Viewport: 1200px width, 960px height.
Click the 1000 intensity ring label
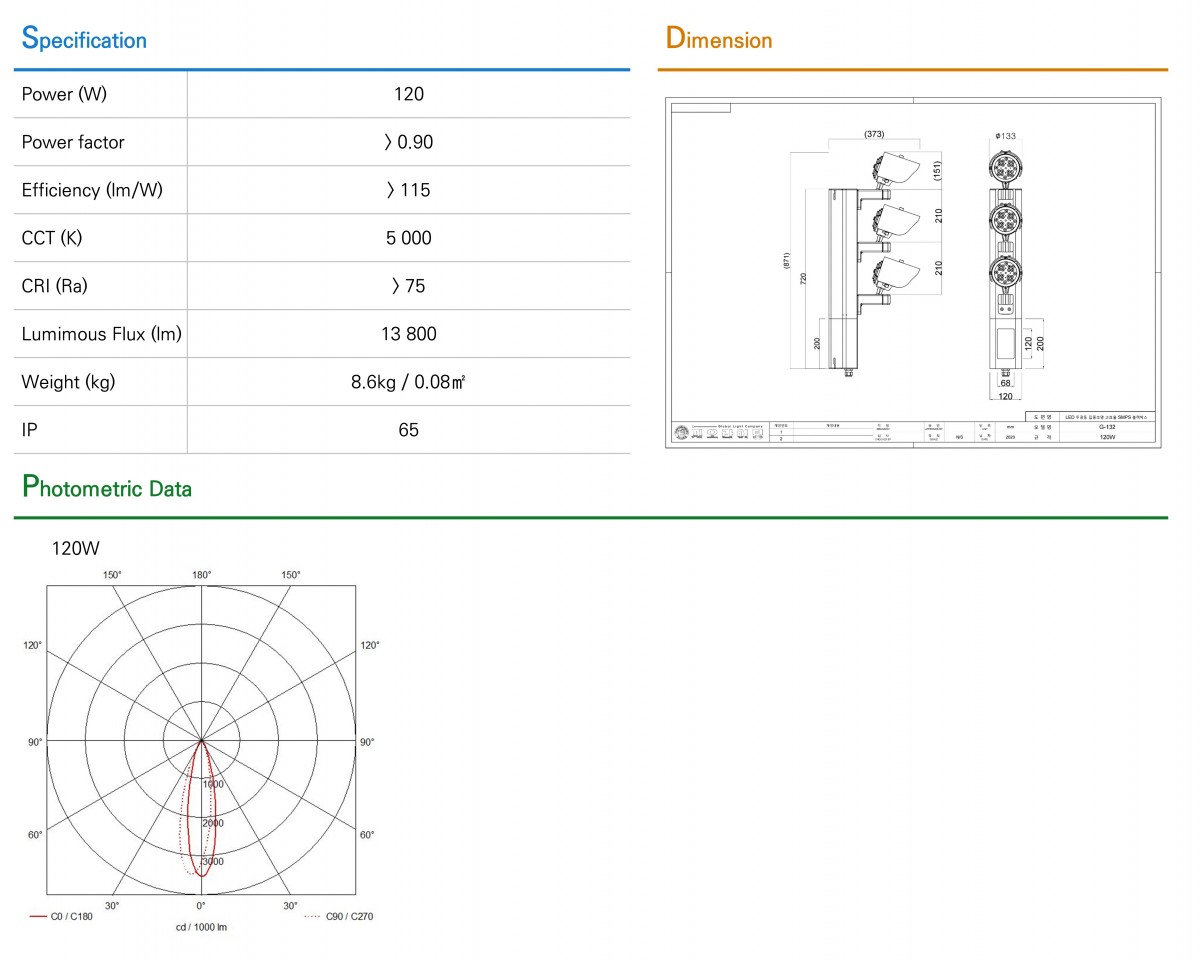coord(213,784)
